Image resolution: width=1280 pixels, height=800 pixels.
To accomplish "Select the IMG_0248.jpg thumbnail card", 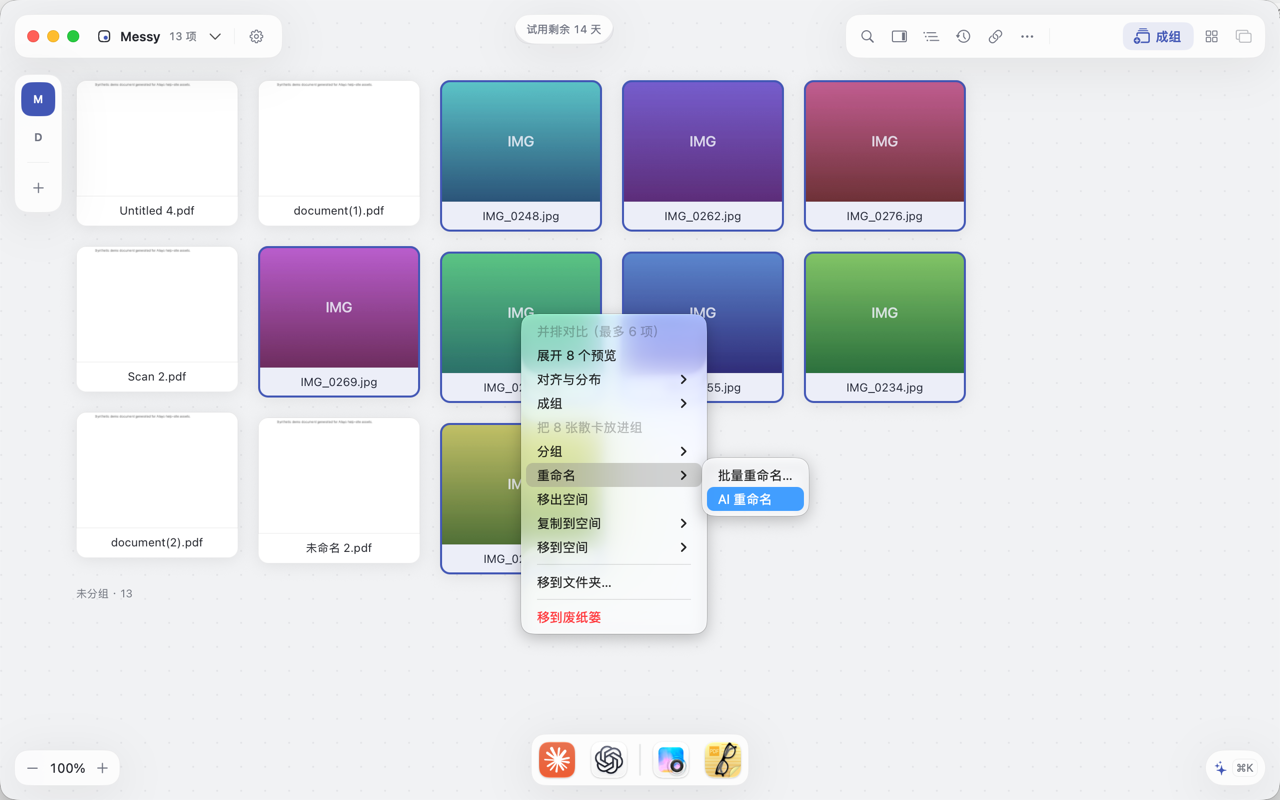I will (x=521, y=156).
